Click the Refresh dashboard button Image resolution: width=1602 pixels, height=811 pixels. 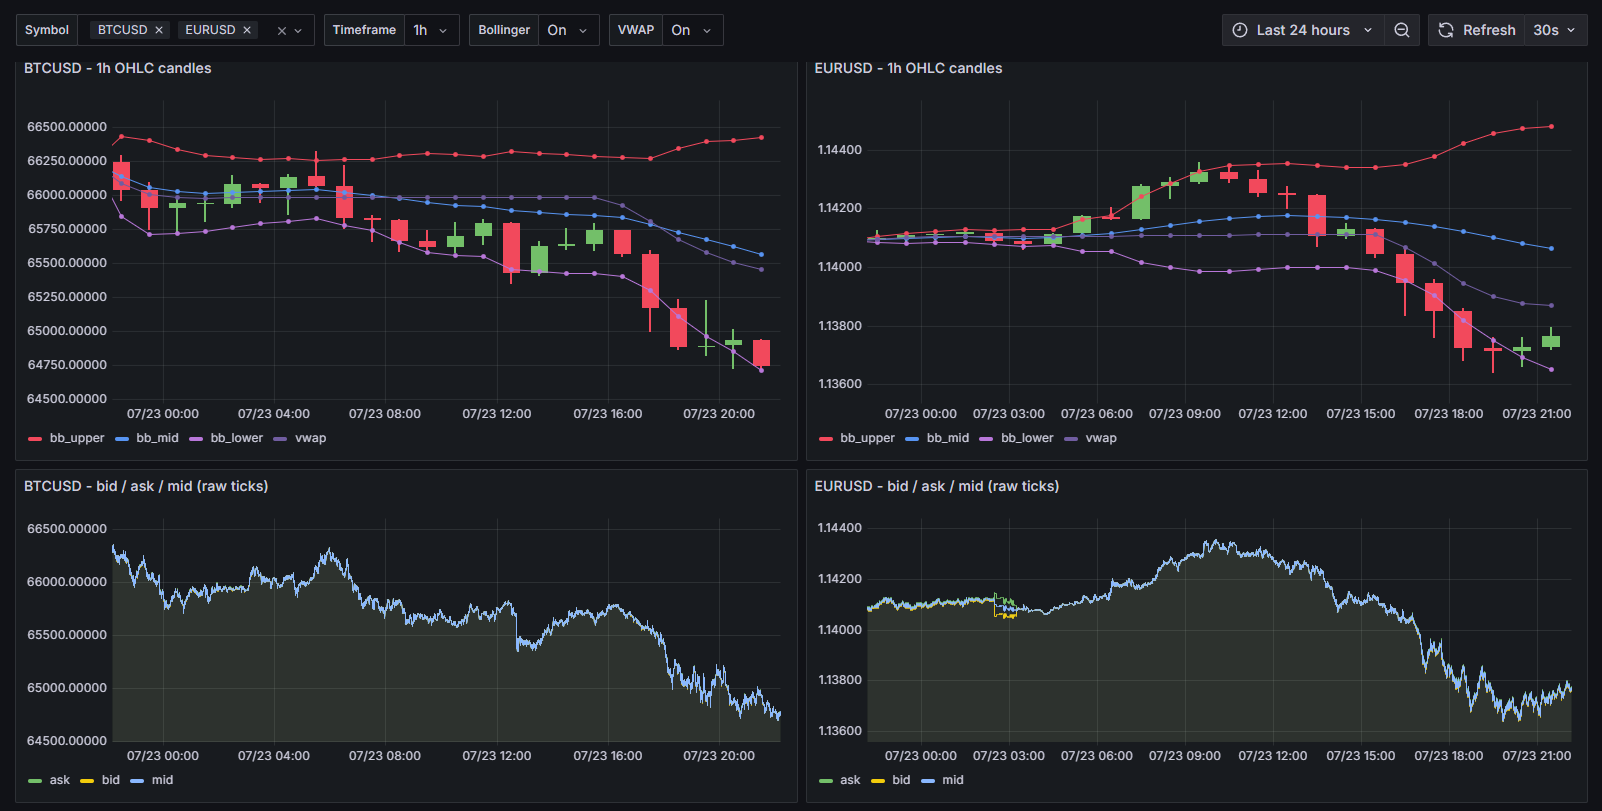tap(1477, 30)
